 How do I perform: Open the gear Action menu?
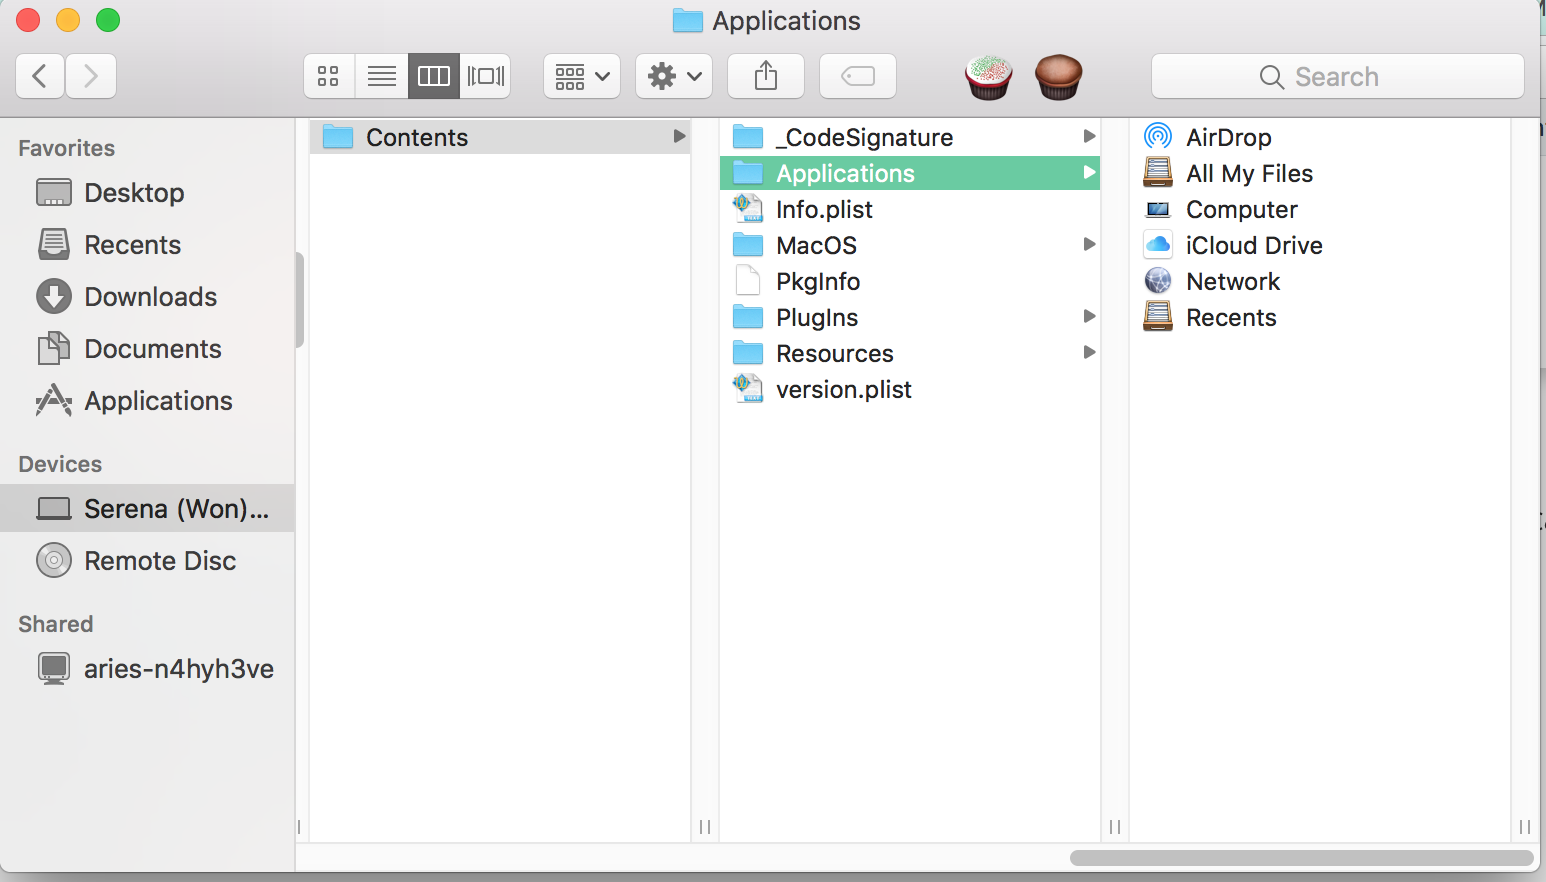point(674,76)
